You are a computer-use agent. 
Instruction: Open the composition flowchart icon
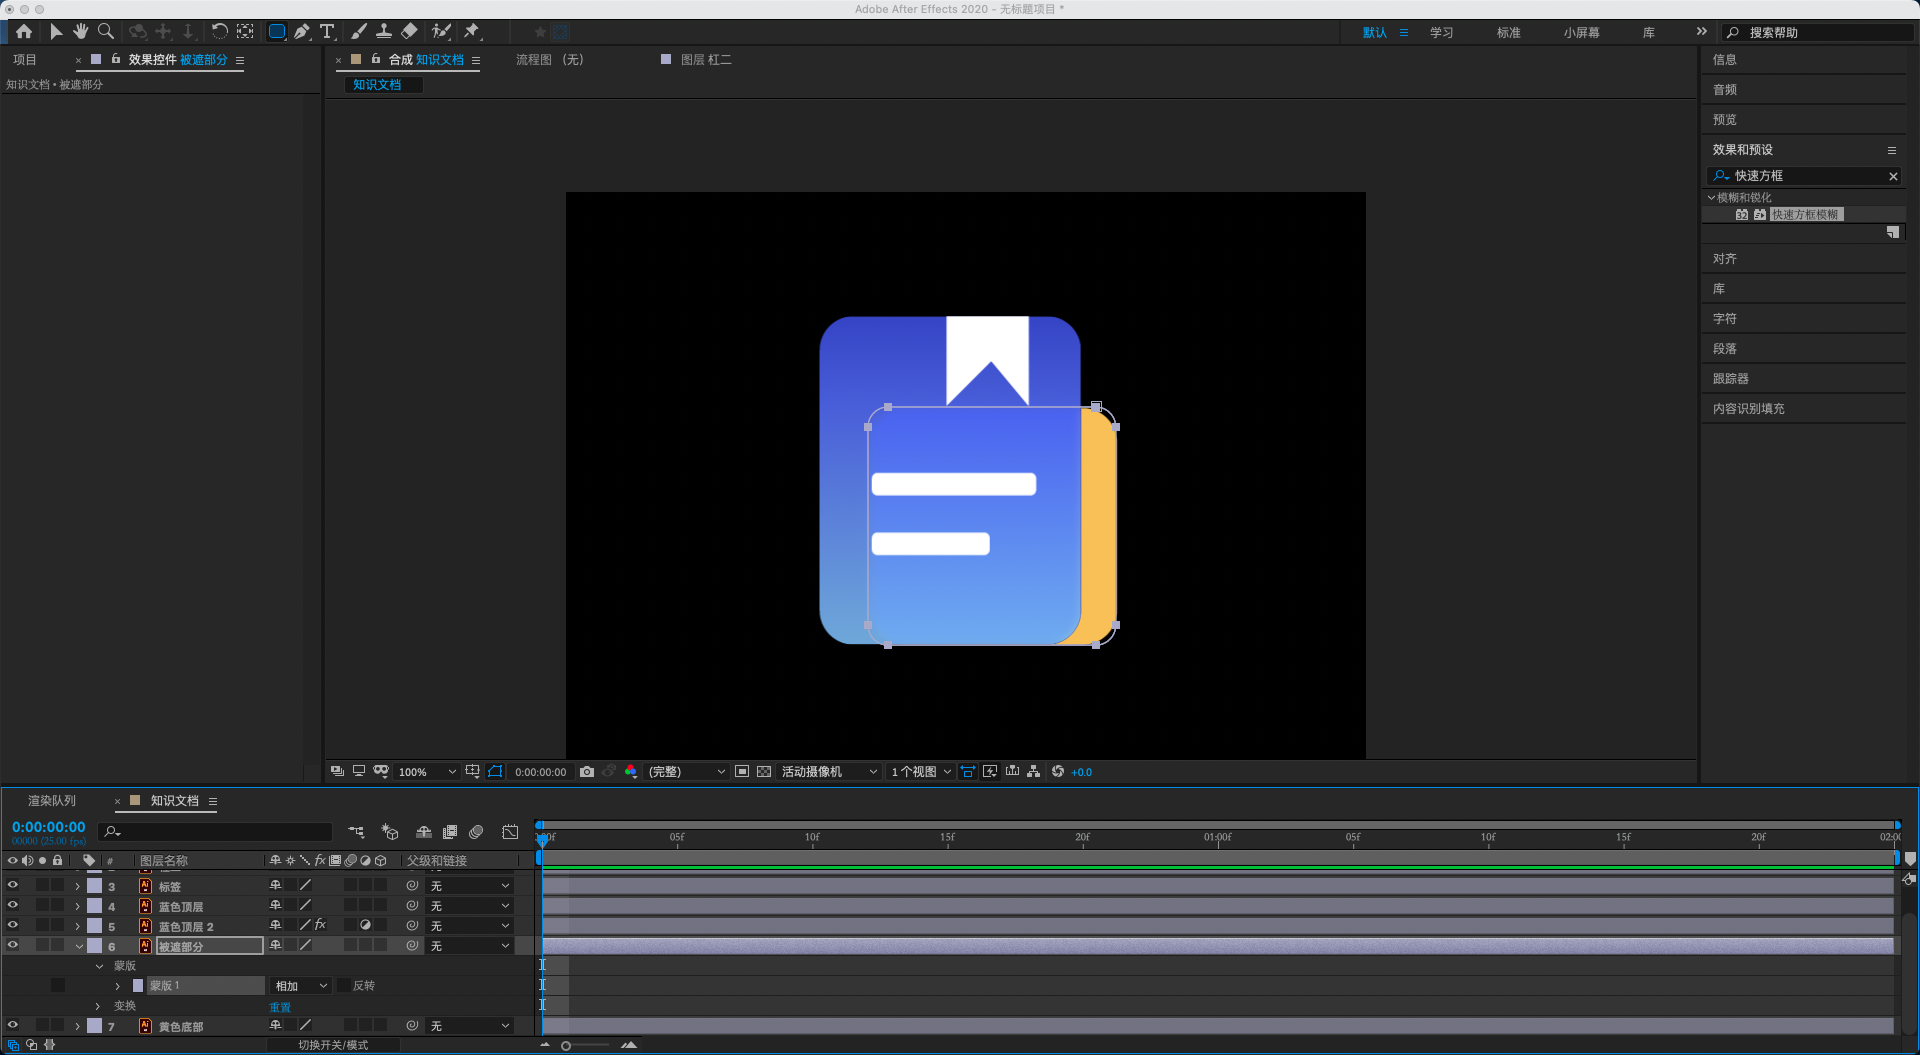(x=1034, y=772)
